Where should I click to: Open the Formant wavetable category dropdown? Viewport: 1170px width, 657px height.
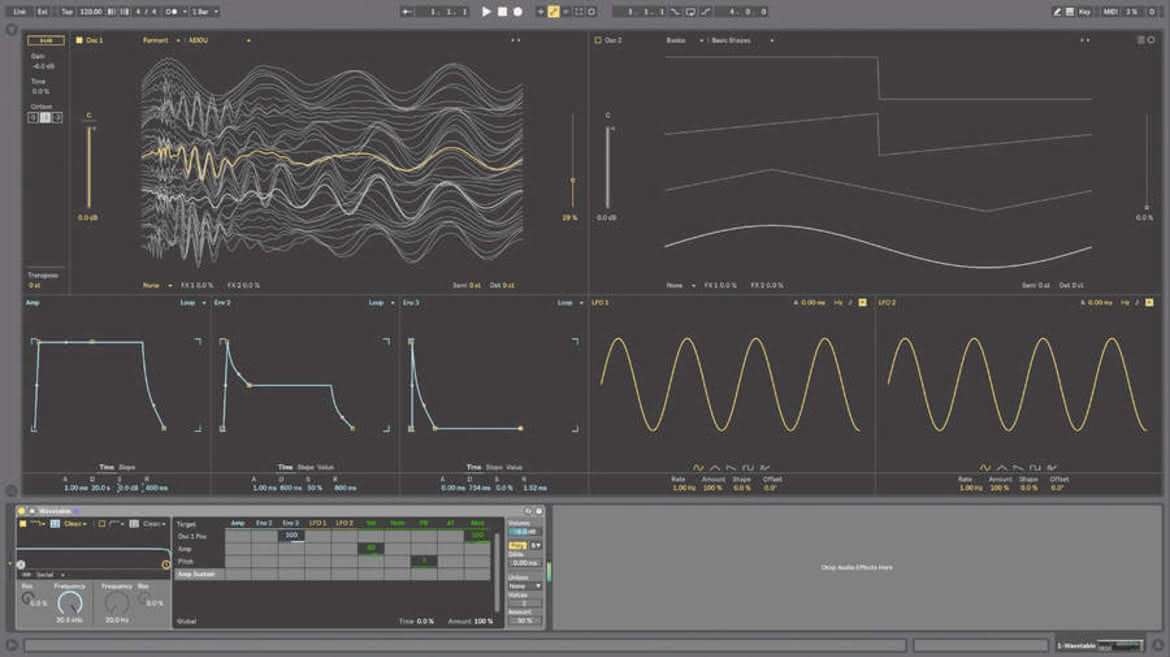click(x=161, y=40)
